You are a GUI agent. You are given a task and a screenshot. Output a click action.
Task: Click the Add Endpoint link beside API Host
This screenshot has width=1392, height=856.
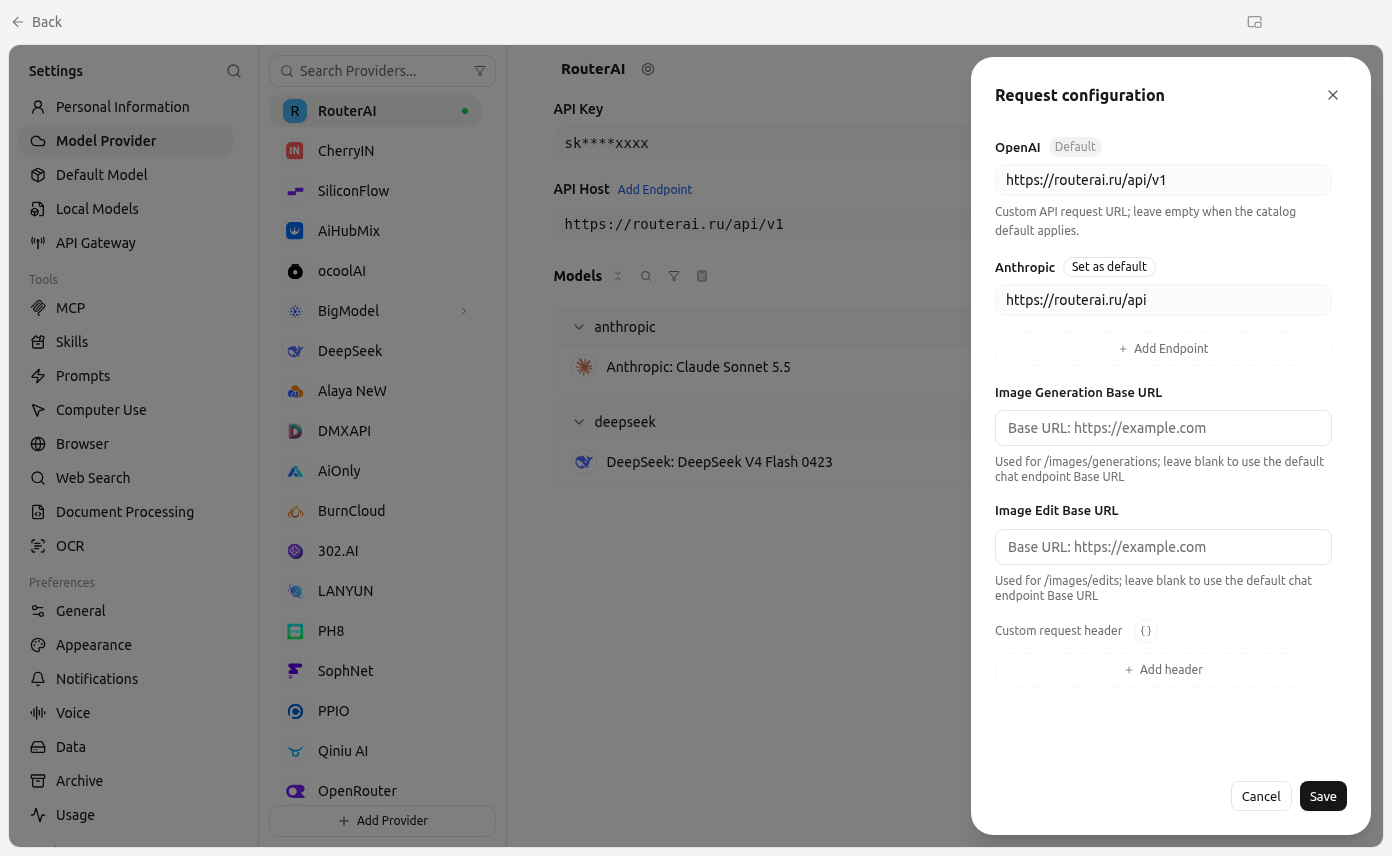[655, 189]
